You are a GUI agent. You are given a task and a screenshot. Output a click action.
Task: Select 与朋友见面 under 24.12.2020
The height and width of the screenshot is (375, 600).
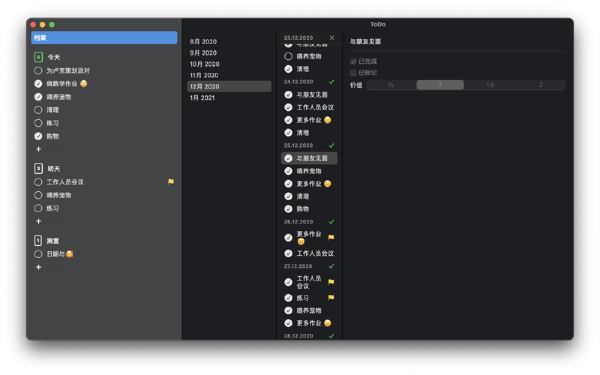[x=309, y=95]
